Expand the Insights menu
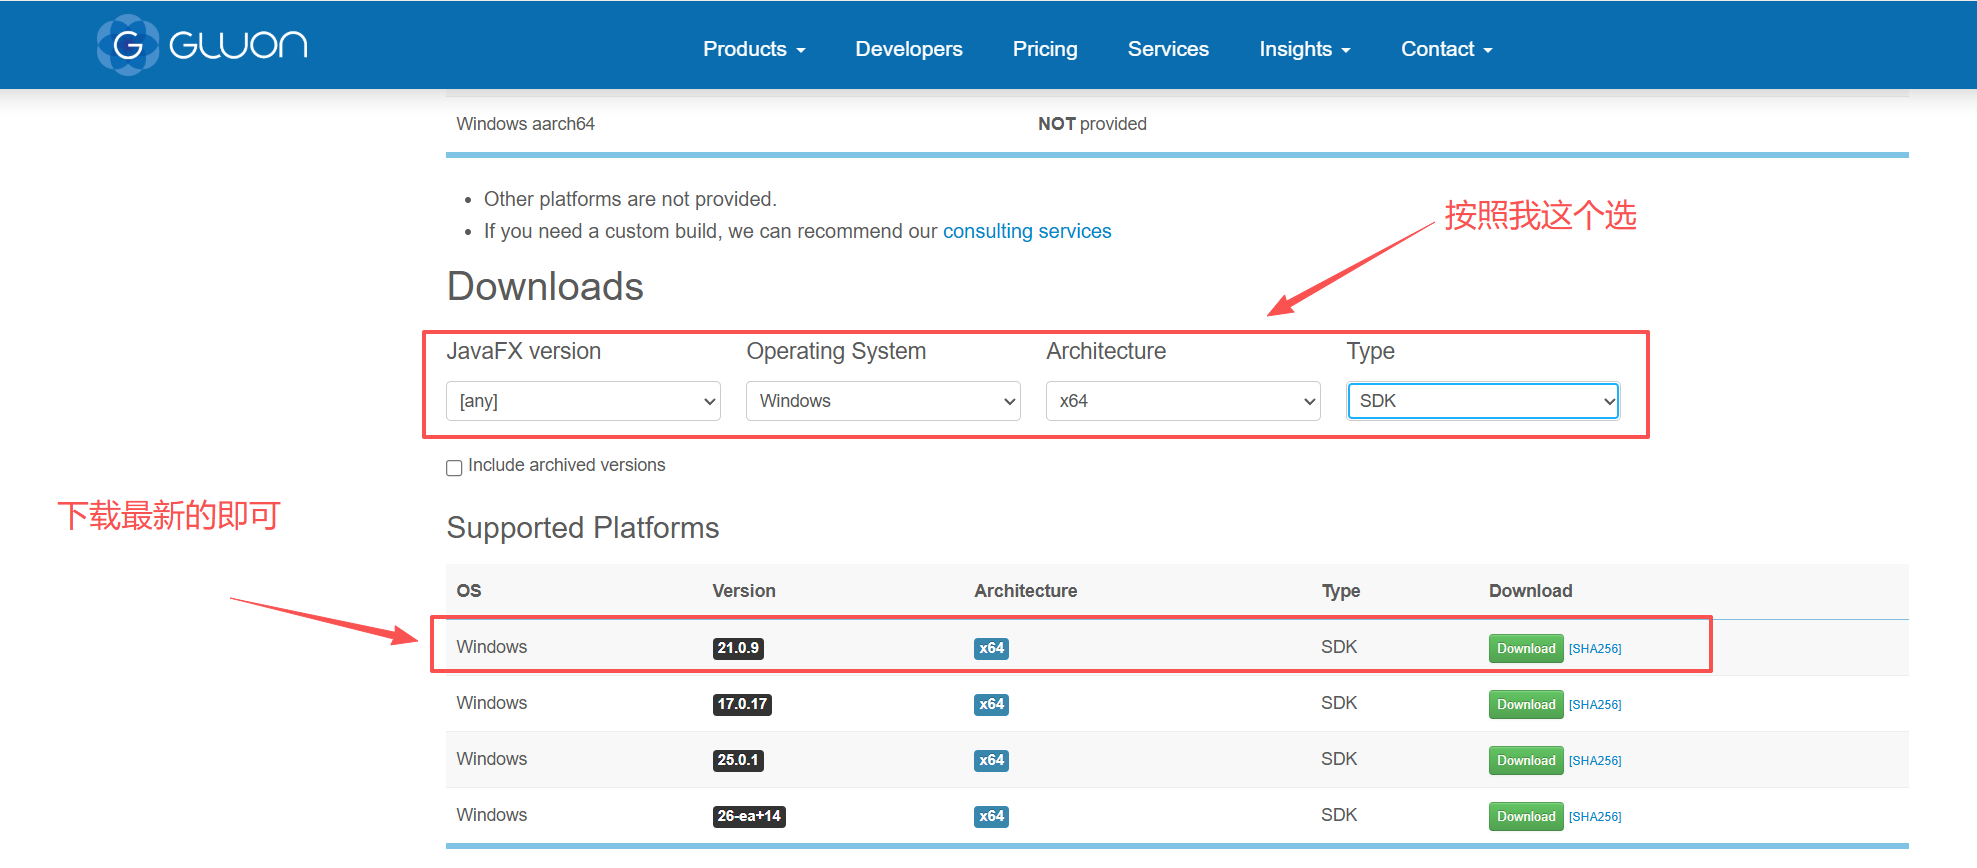The width and height of the screenshot is (1977, 868). pos(1305,49)
